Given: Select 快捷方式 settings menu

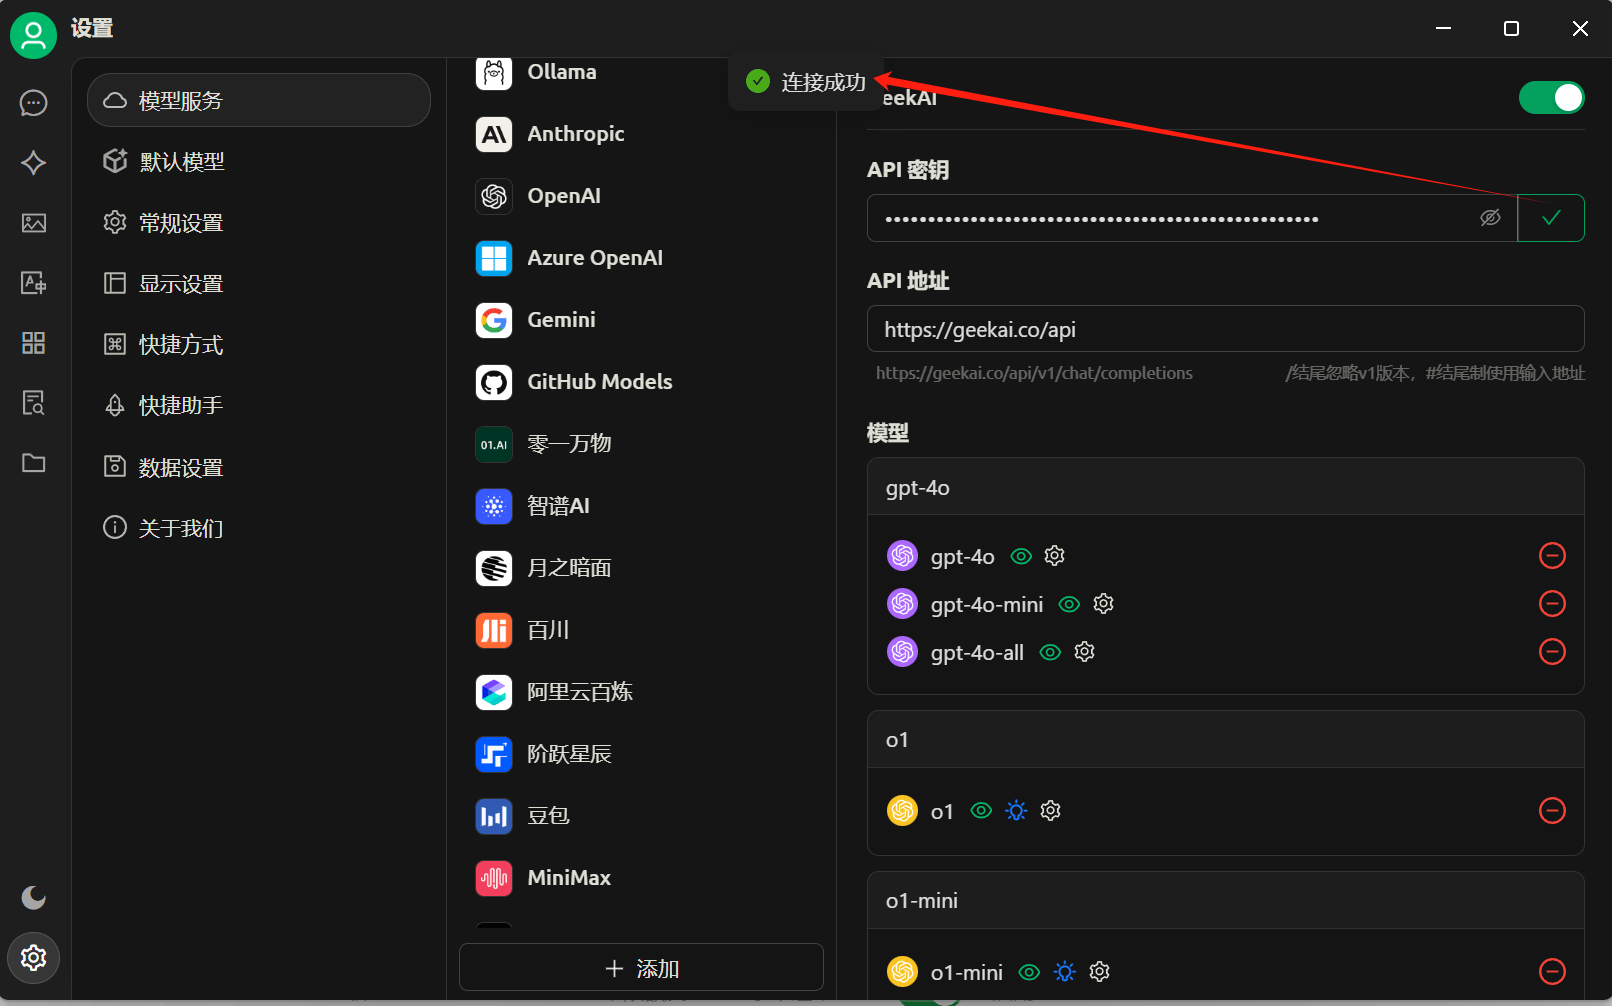Looking at the screenshot, I should click(x=259, y=344).
